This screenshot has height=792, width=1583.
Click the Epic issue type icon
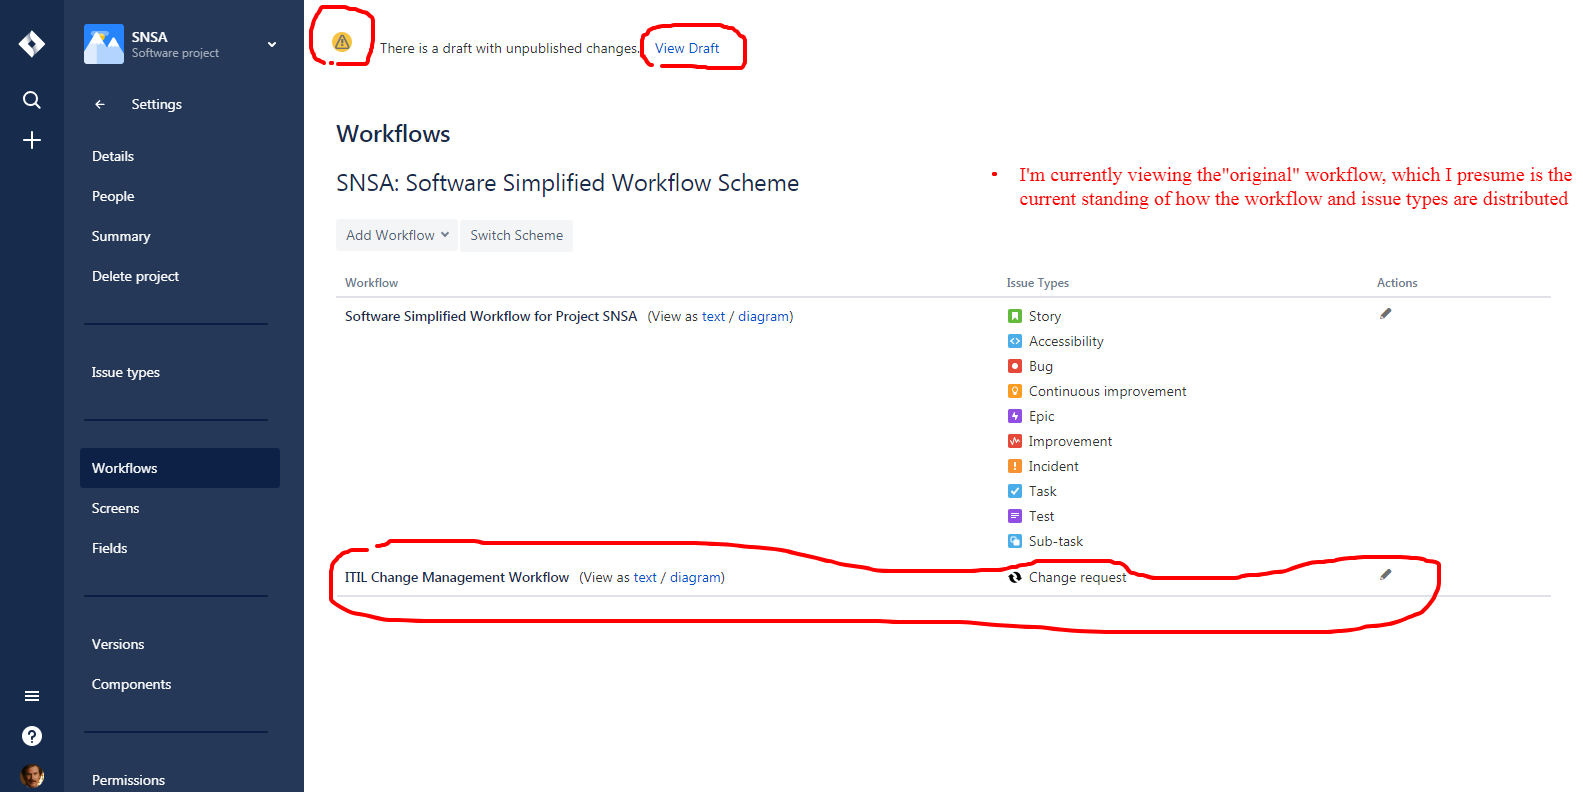tap(1015, 416)
